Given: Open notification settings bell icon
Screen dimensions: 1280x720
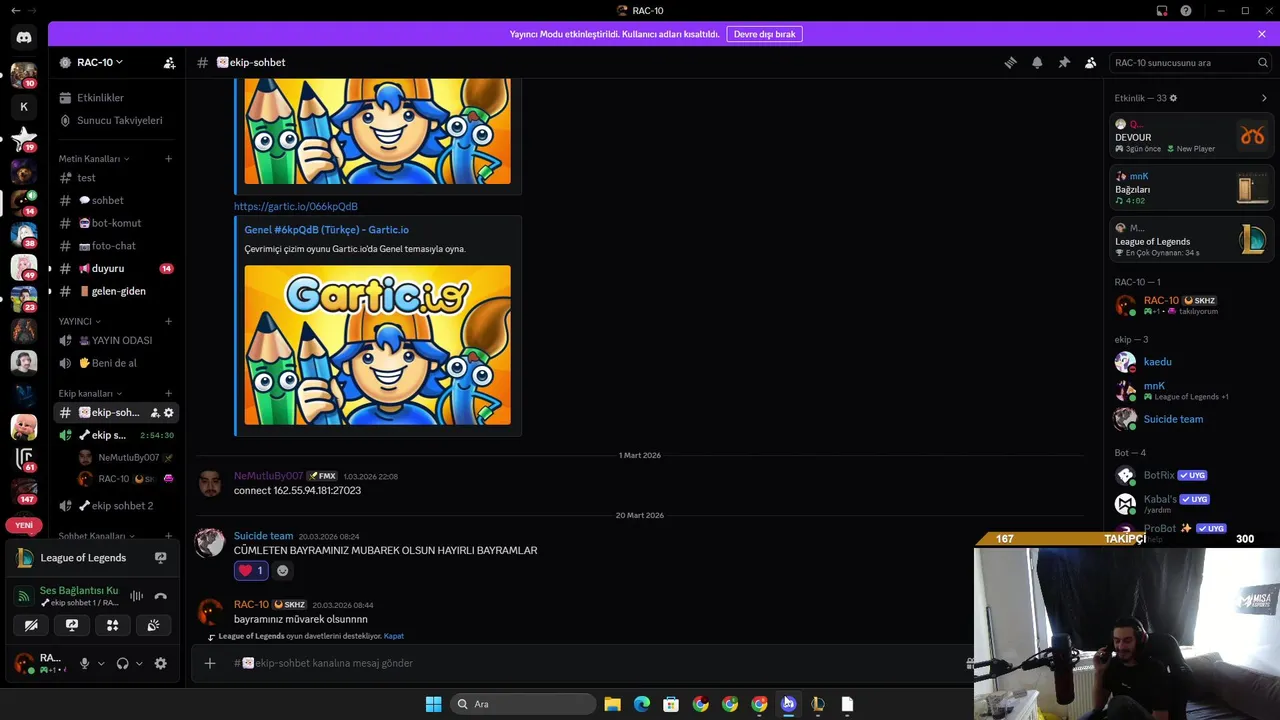Looking at the screenshot, I should click(x=1037, y=62).
